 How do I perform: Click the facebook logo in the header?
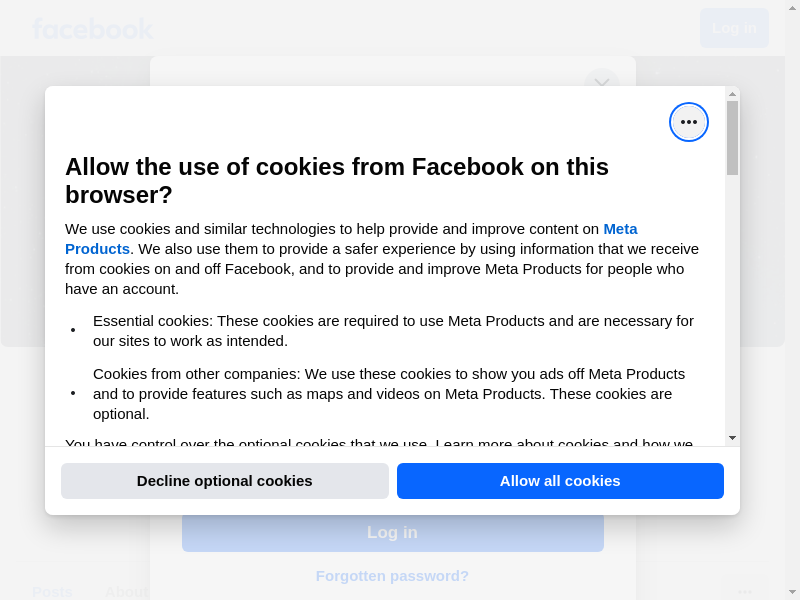[x=92, y=29]
